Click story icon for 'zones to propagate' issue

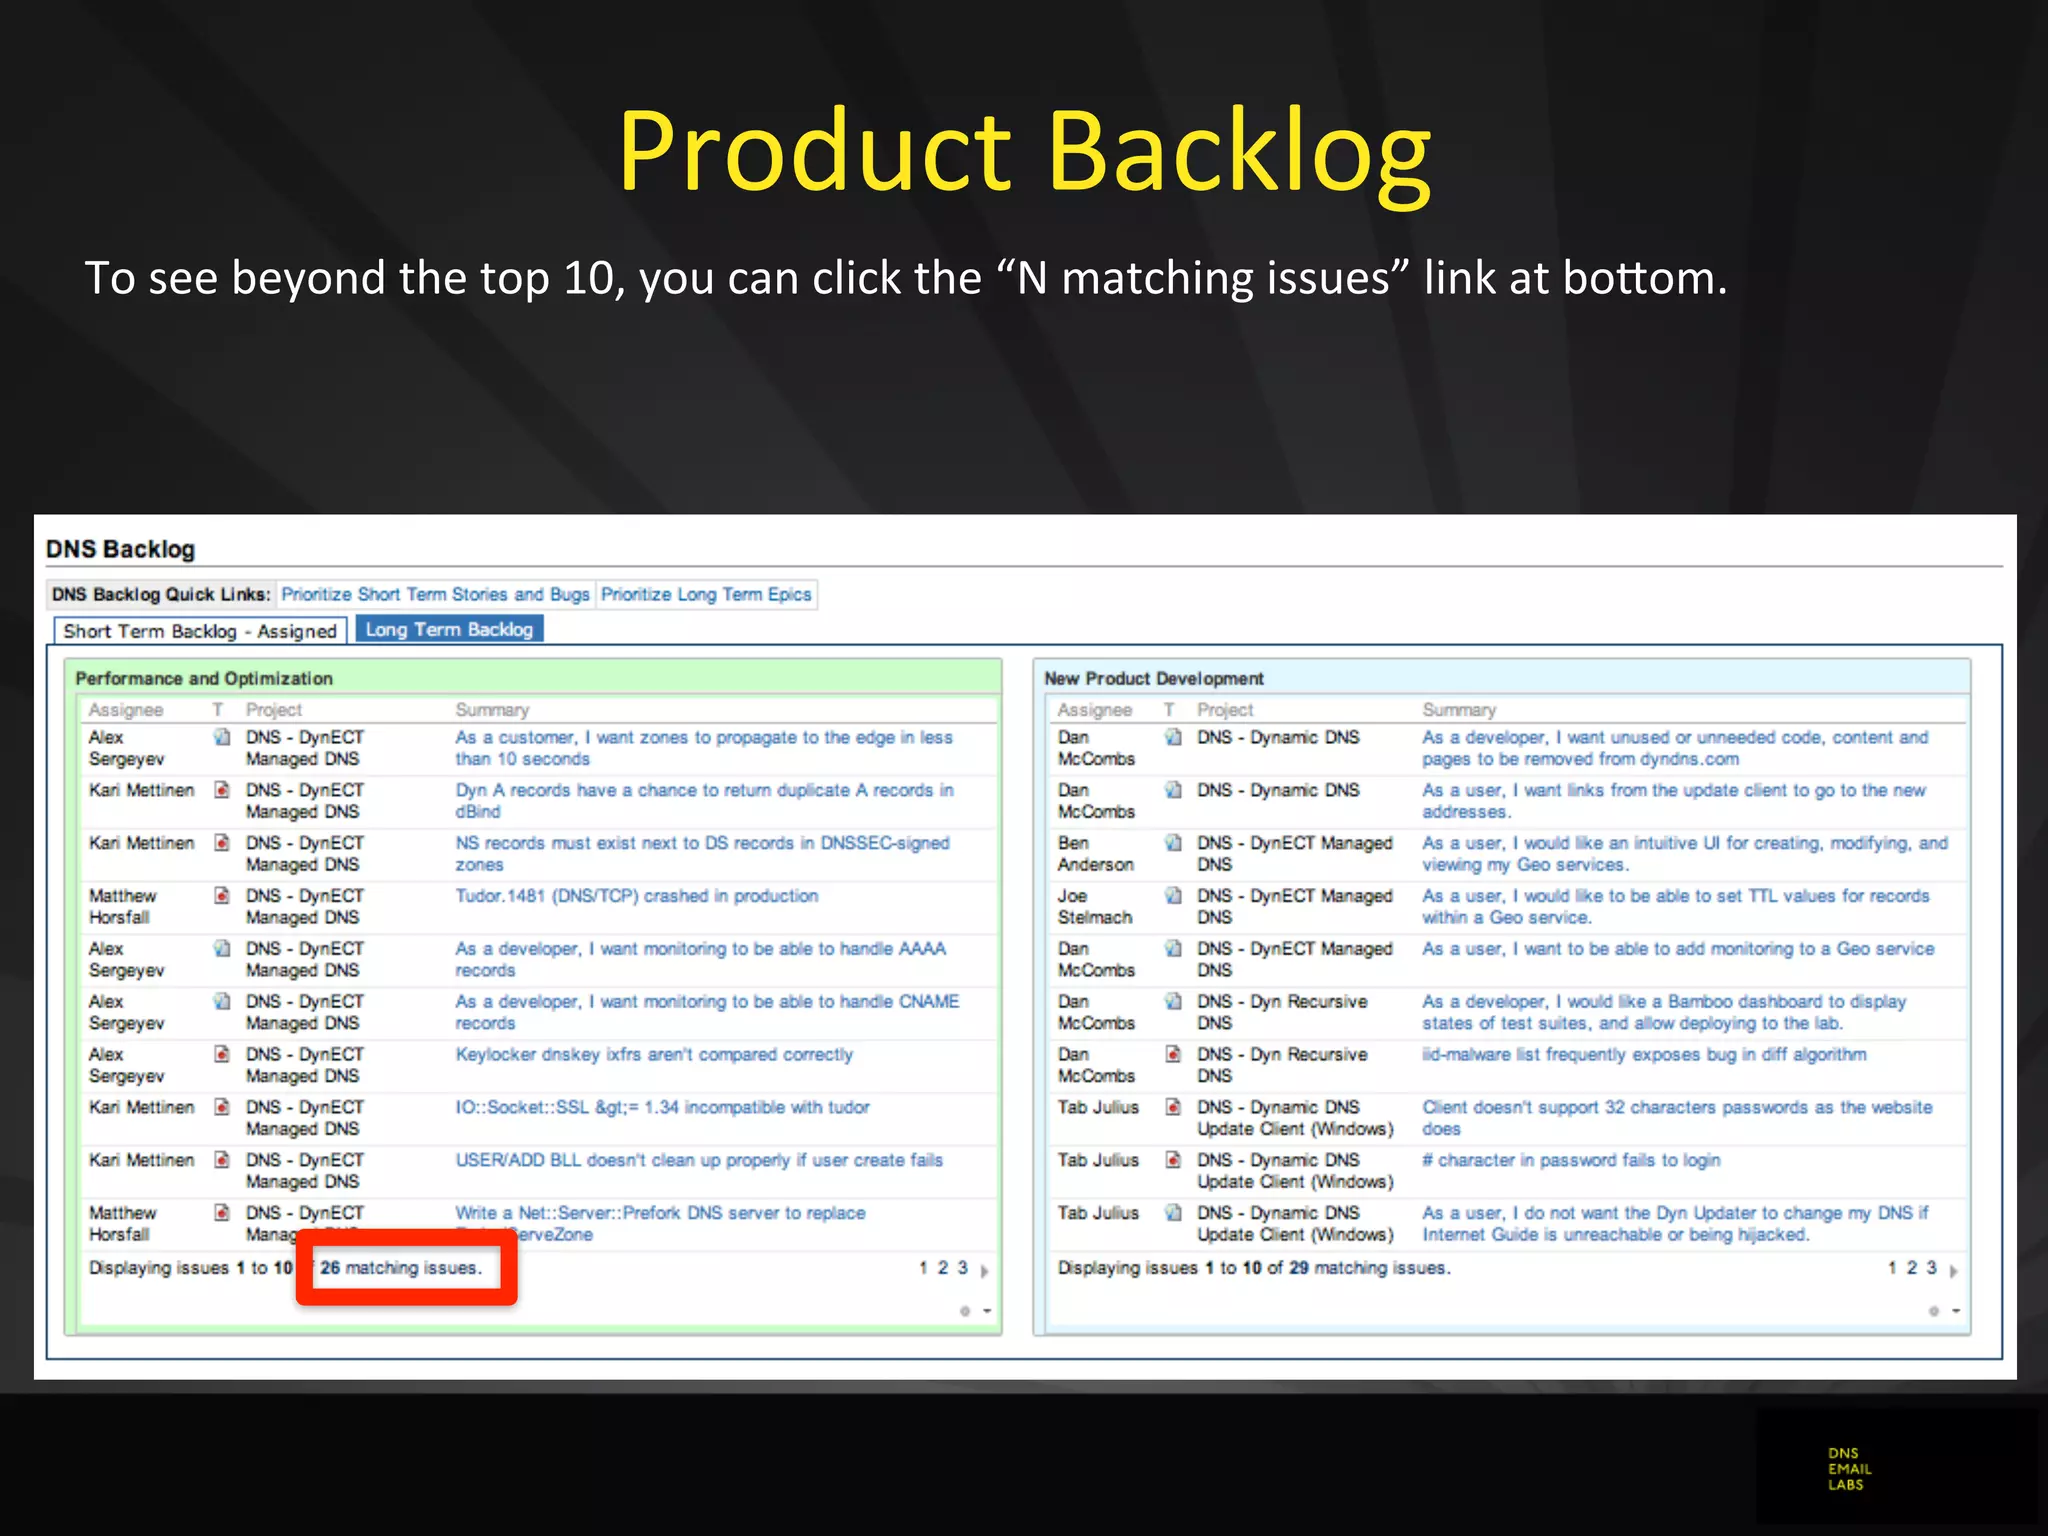point(222,738)
